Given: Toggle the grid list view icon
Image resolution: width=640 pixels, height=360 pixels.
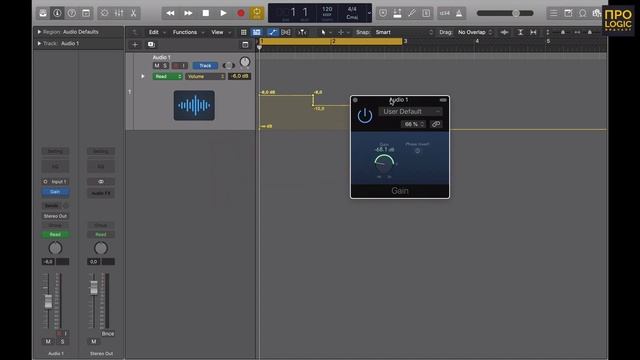Looking at the screenshot, I should (244, 32).
